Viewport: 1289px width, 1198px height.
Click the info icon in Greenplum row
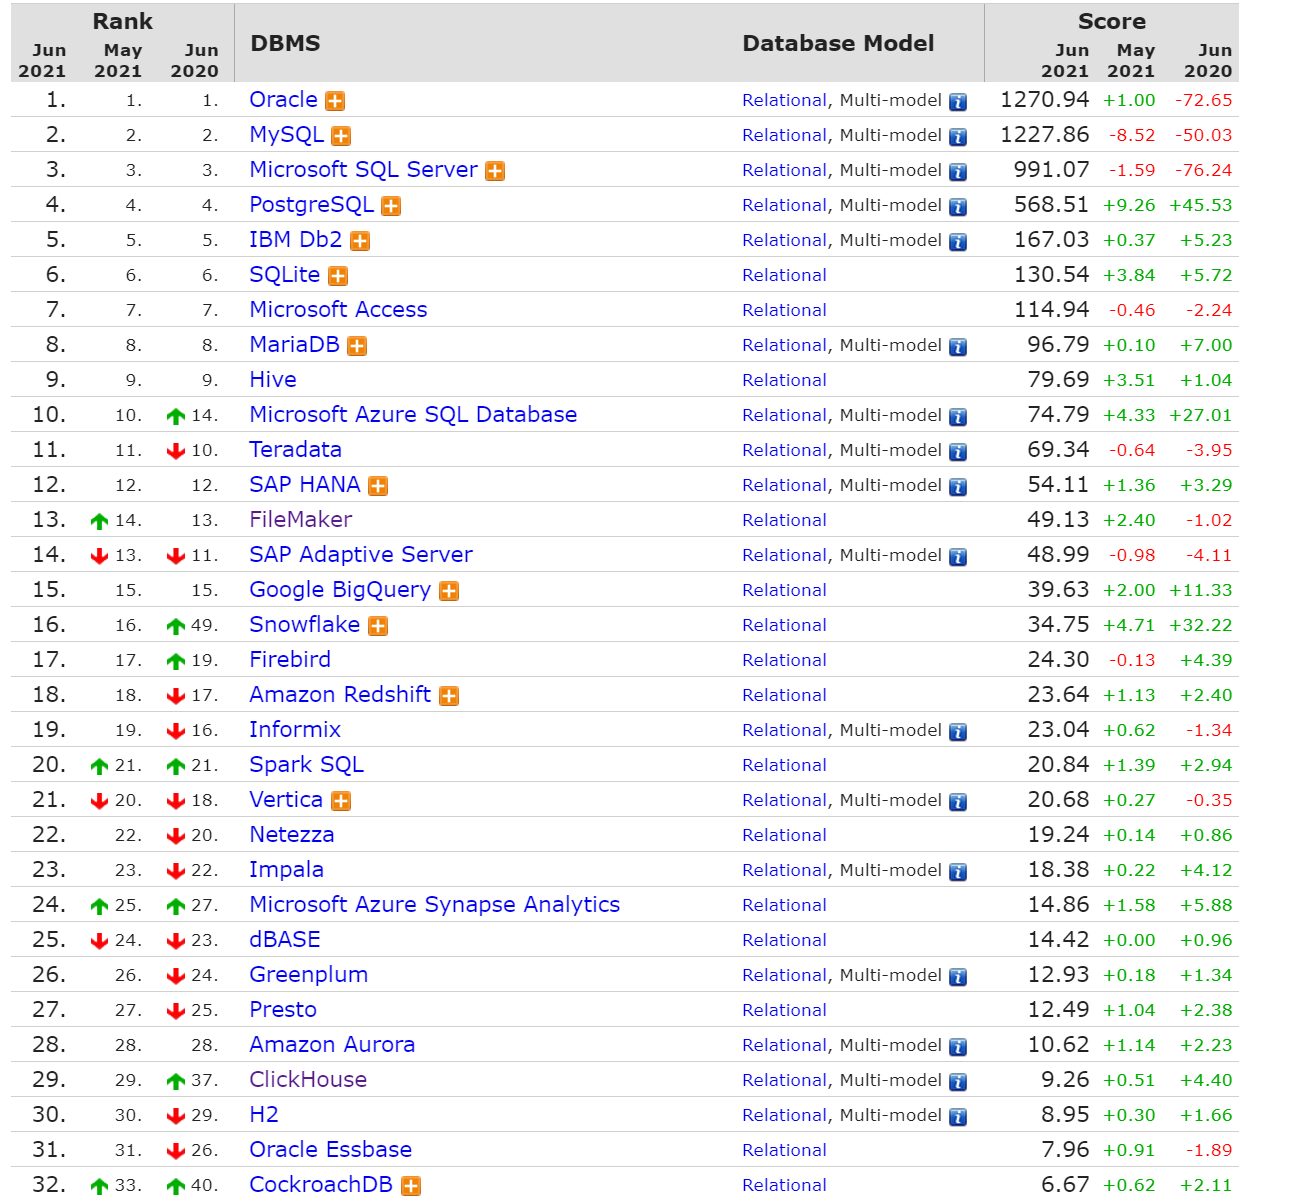click(958, 977)
